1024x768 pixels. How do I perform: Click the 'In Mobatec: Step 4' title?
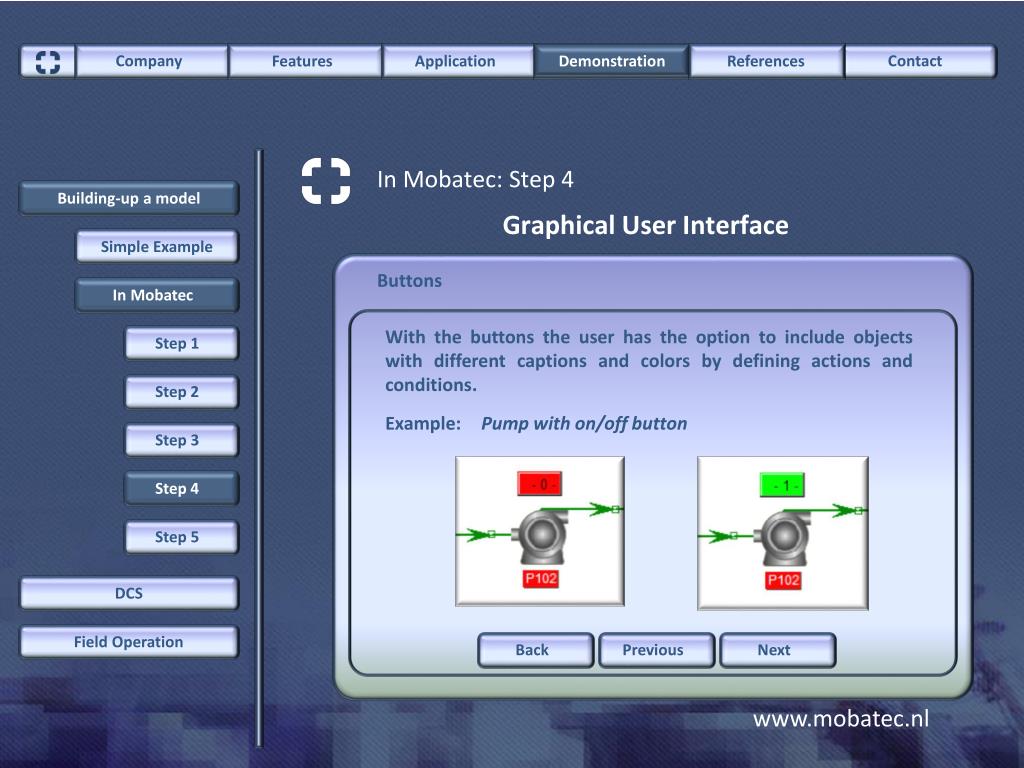tap(475, 180)
